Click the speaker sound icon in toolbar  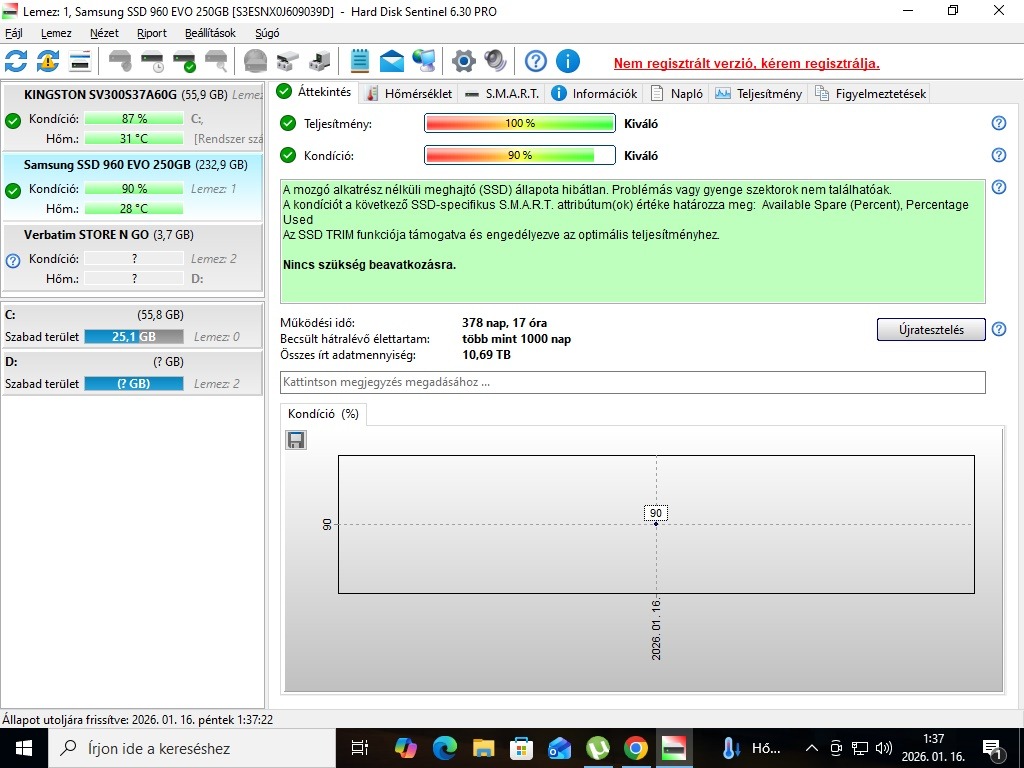point(496,61)
